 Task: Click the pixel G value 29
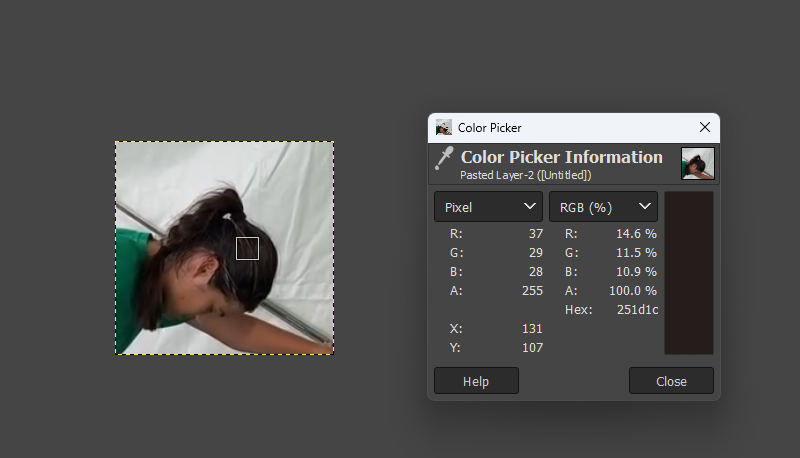coord(536,253)
